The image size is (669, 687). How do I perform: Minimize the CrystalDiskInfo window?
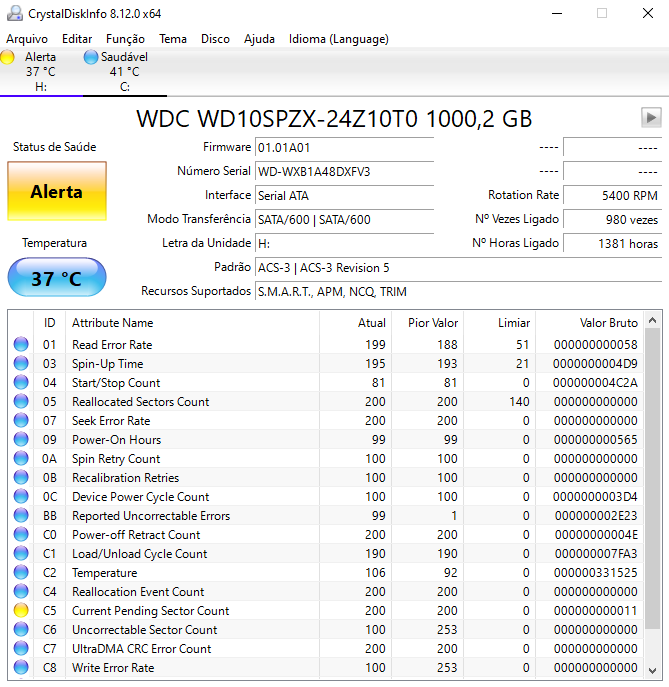point(557,13)
